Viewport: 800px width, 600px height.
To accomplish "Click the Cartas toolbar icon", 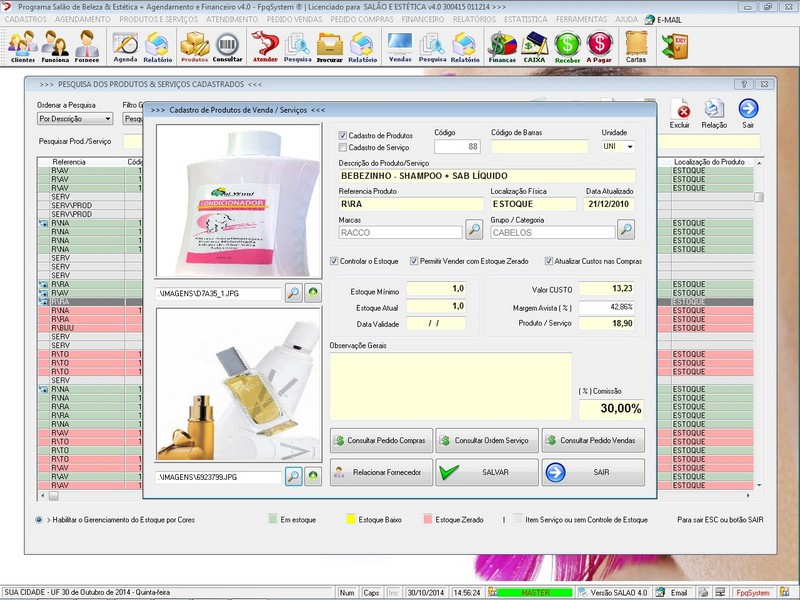I will [636, 46].
